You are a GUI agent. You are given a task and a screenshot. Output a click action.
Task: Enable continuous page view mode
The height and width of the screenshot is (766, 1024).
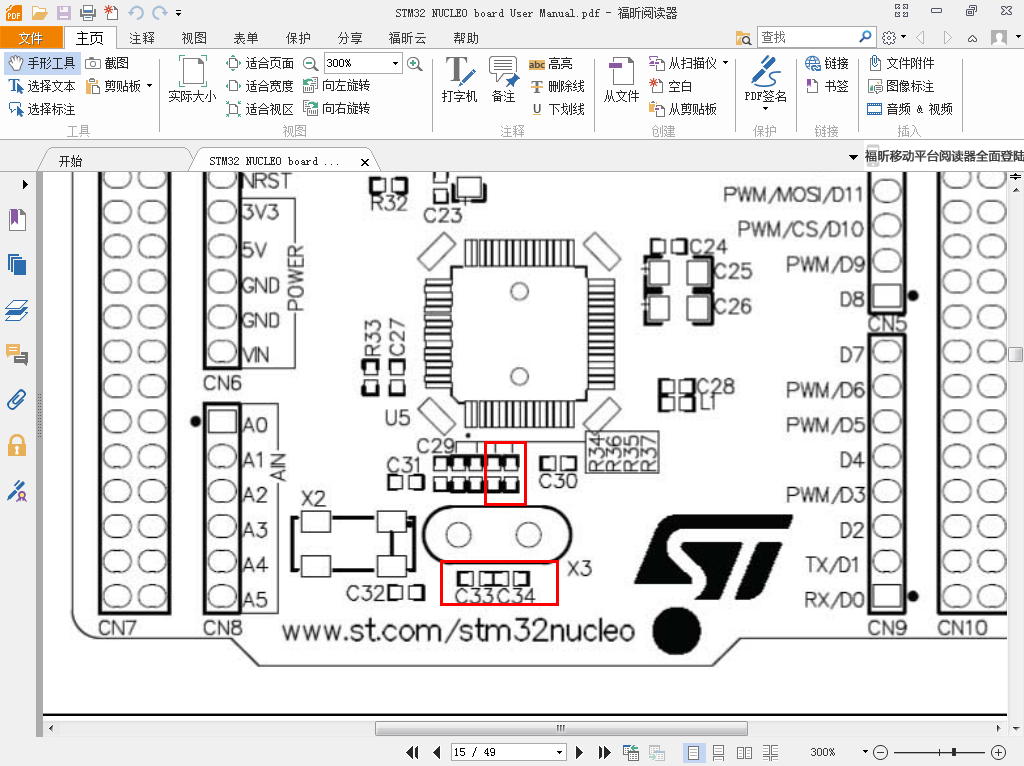point(718,752)
